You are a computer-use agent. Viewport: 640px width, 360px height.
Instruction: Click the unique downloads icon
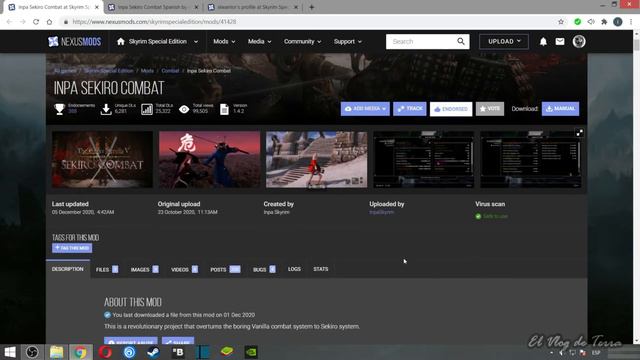(106, 109)
